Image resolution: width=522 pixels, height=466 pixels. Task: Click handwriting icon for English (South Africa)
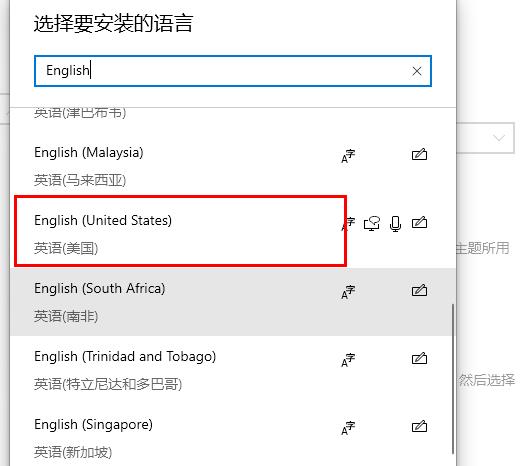(419, 290)
